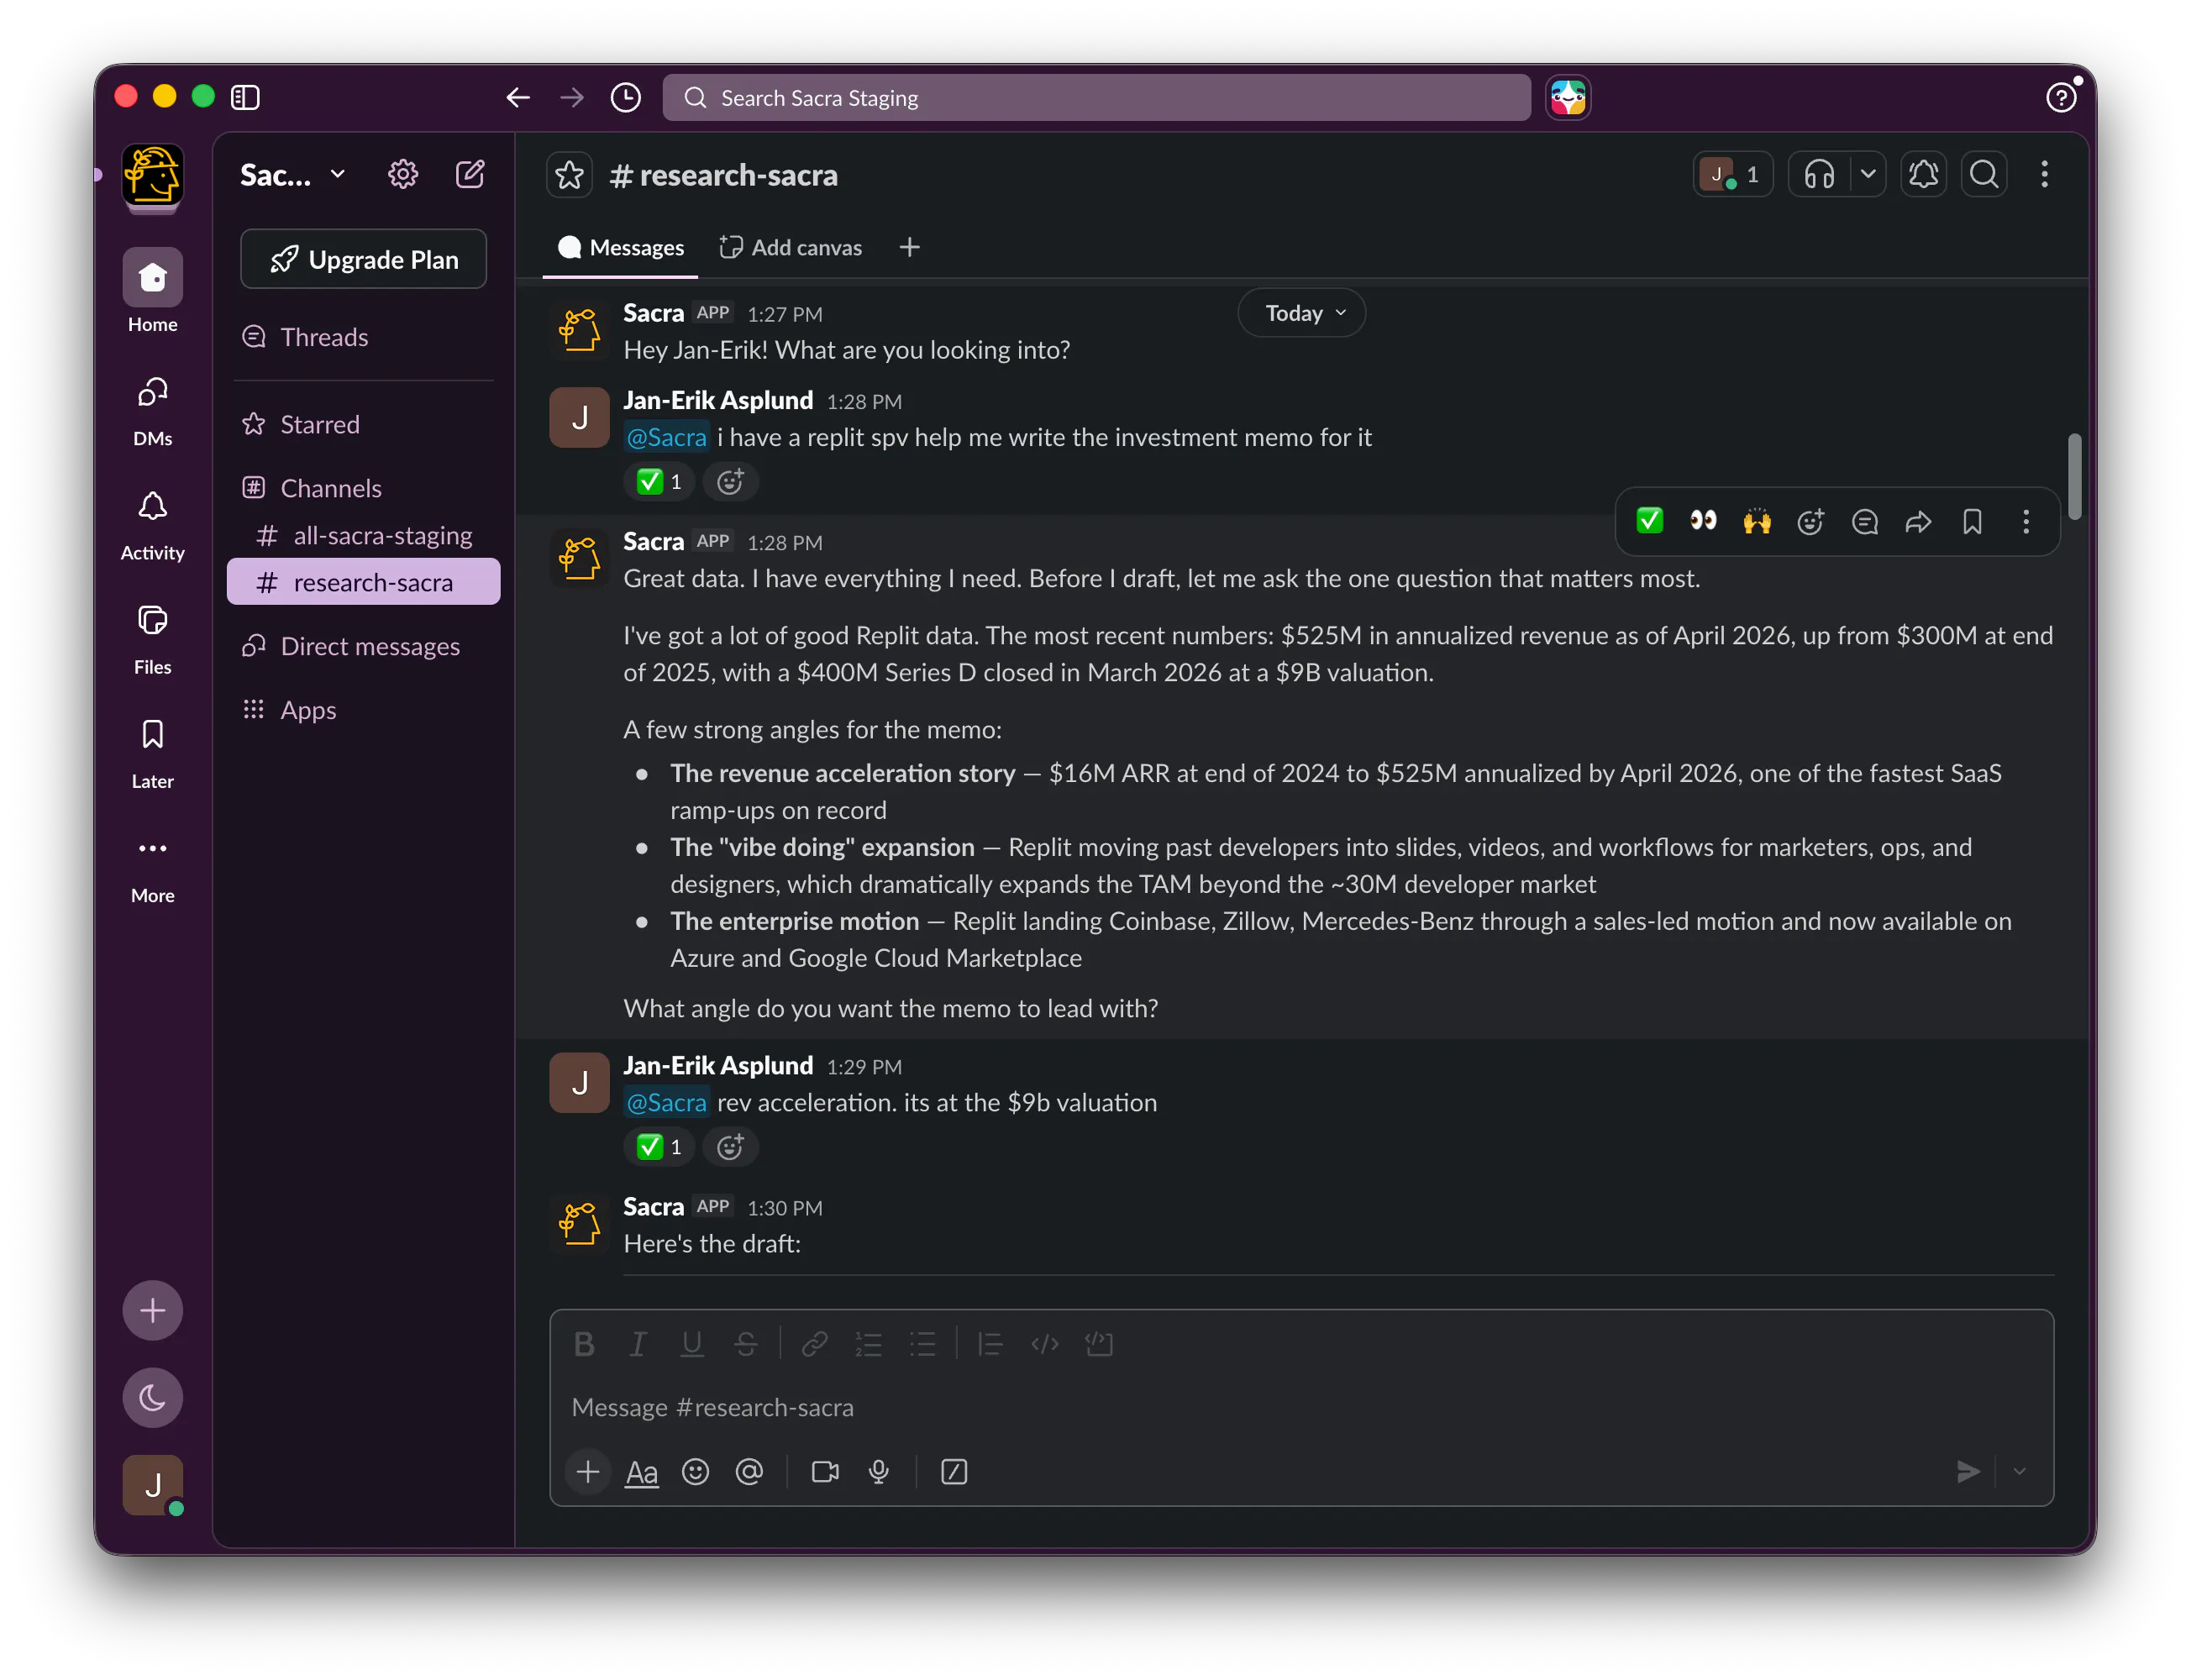The height and width of the screenshot is (1680, 2191).
Task: Open huddle options dropdown arrow
Action: 1867,175
